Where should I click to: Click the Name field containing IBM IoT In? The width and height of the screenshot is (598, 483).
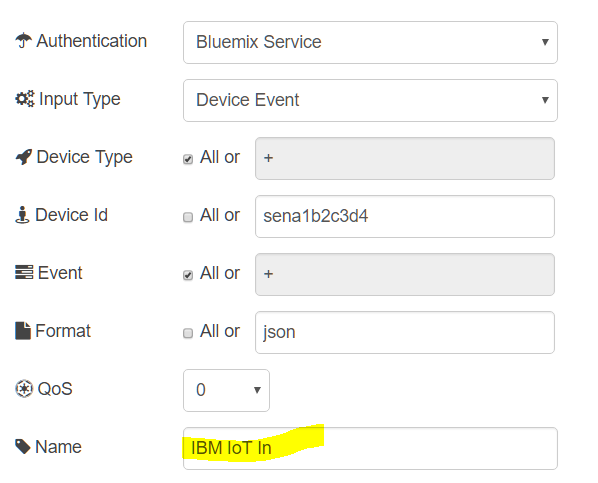(x=370, y=448)
